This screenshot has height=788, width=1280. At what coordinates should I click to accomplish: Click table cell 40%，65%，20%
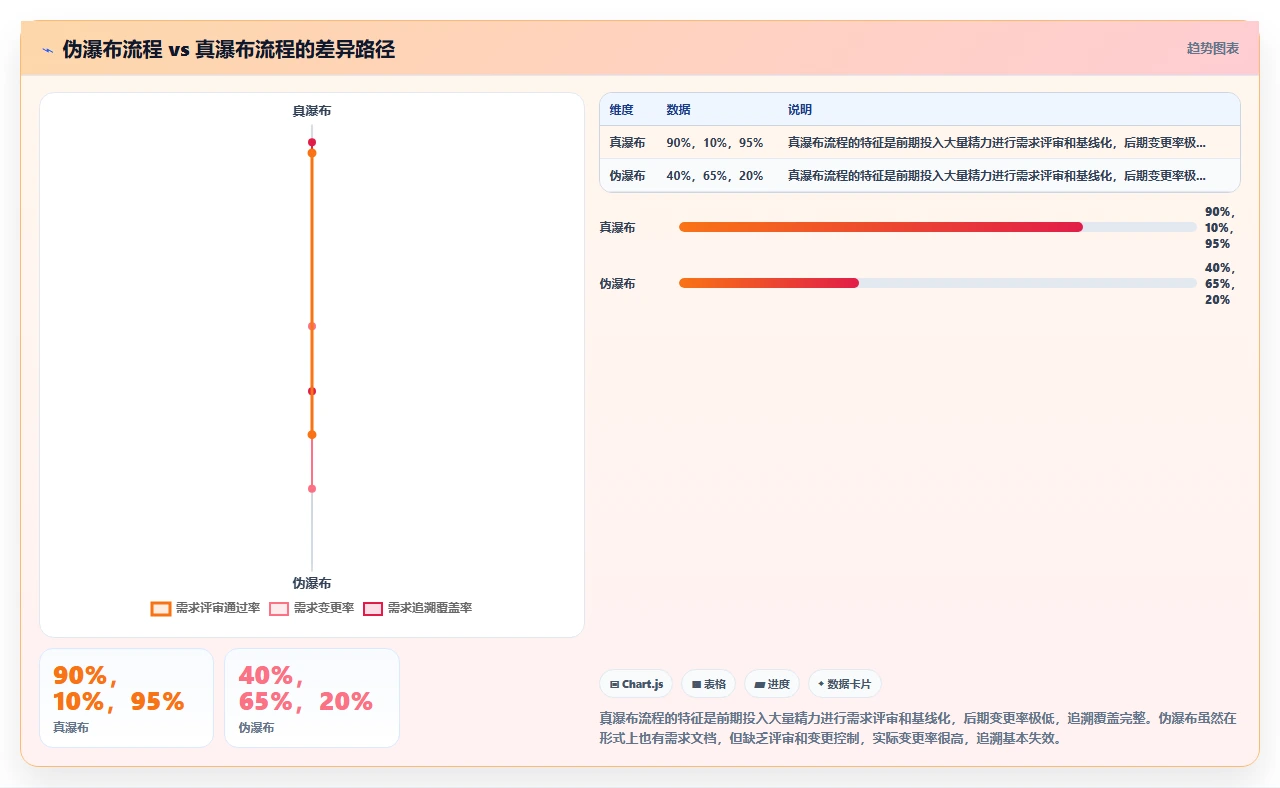pos(715,175)
